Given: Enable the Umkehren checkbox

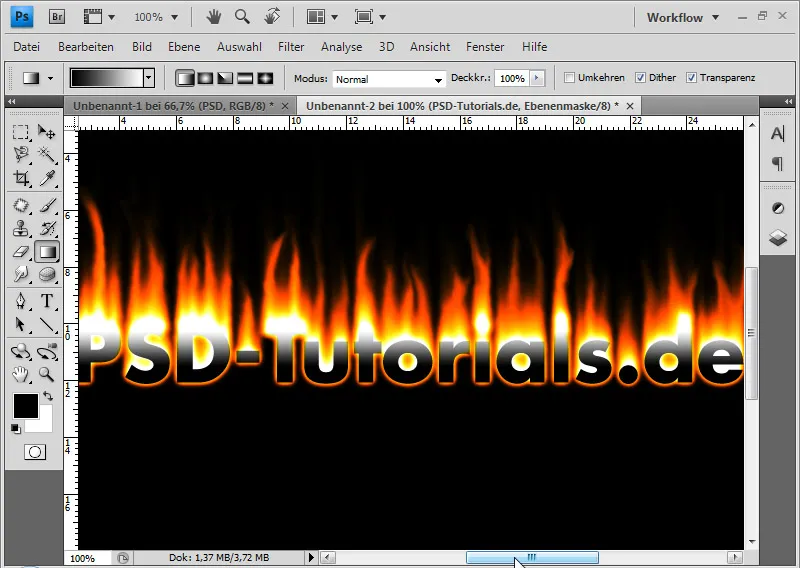Looking at the screenshot, I should click(569, 78).
